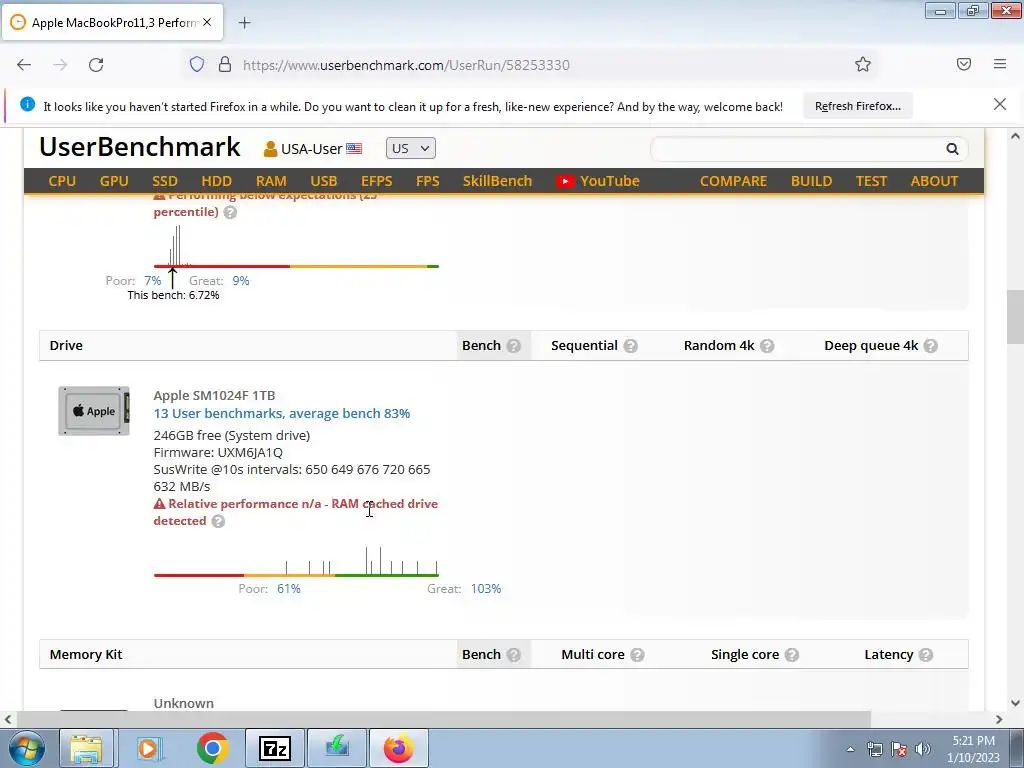Open the COMPARE page
Screen dimensions: 1024x768
click(733, 181)
